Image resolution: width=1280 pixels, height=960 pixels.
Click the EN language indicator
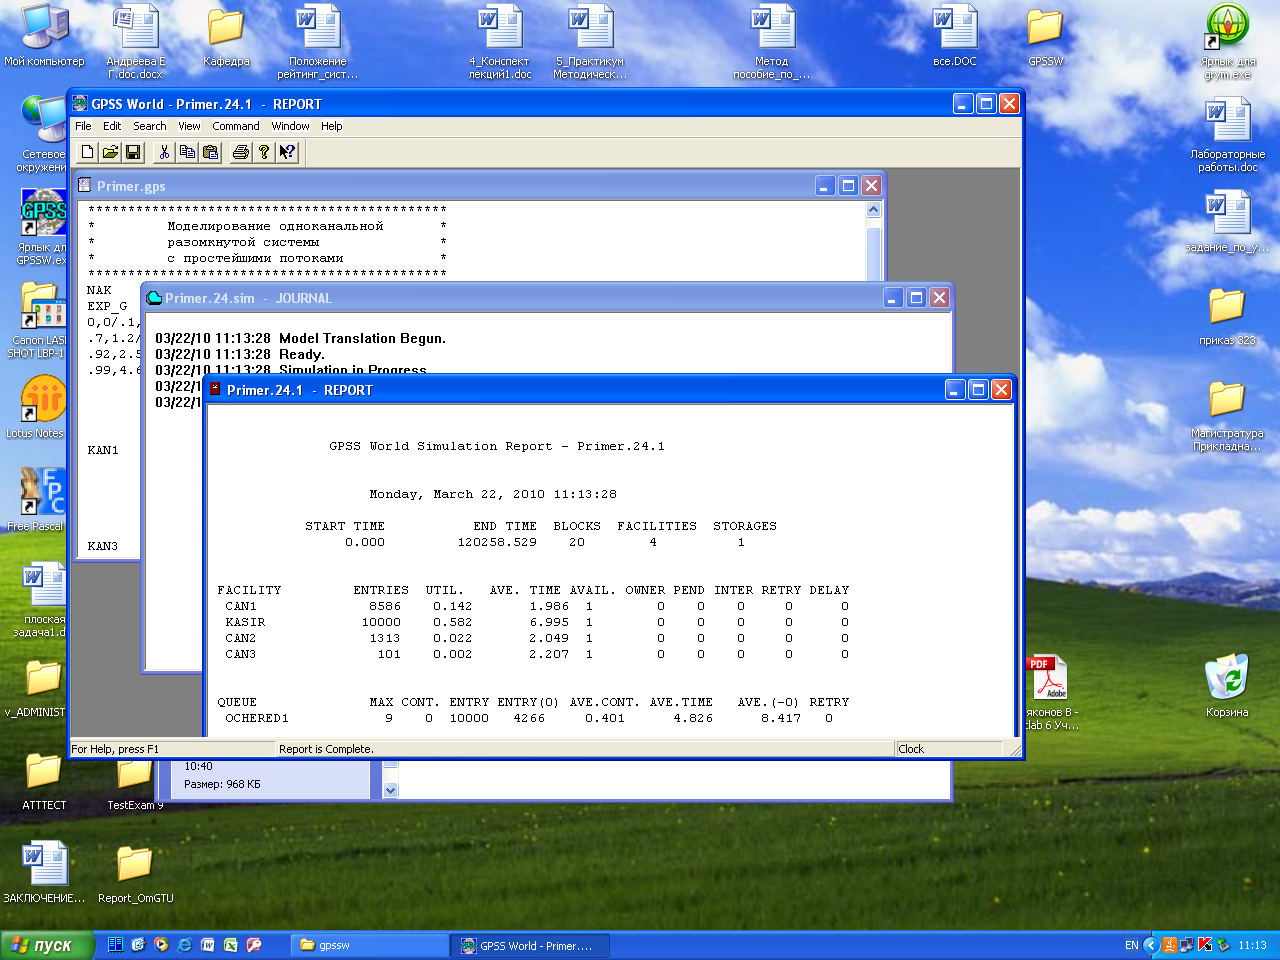pyautogui.click(x=1131, y=945)
